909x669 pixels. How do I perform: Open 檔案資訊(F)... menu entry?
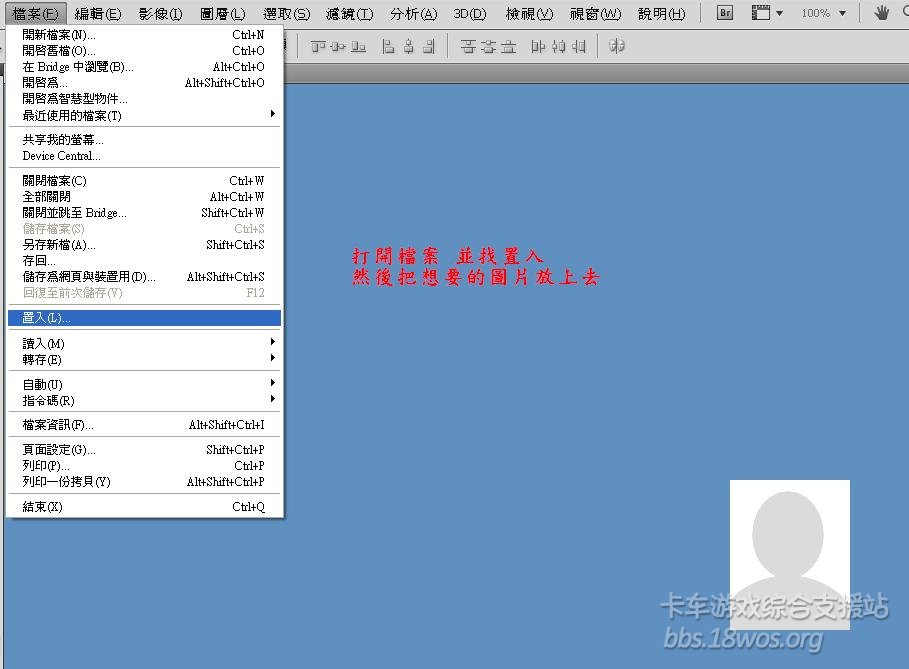pos(144,425)
